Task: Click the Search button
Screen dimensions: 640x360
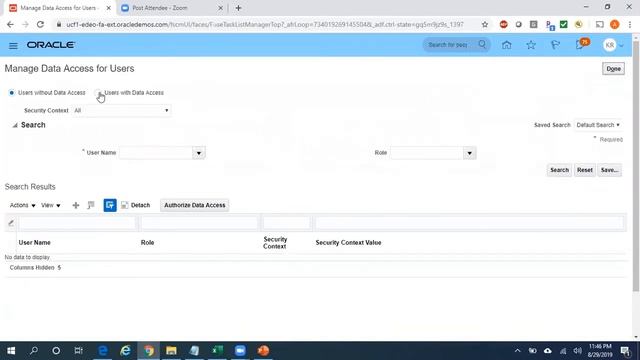Action: pos(559,170)
